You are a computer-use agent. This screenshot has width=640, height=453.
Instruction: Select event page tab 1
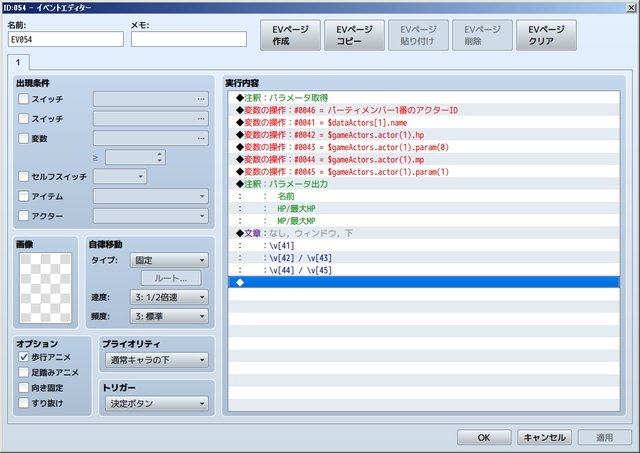[x=18, y=62]
